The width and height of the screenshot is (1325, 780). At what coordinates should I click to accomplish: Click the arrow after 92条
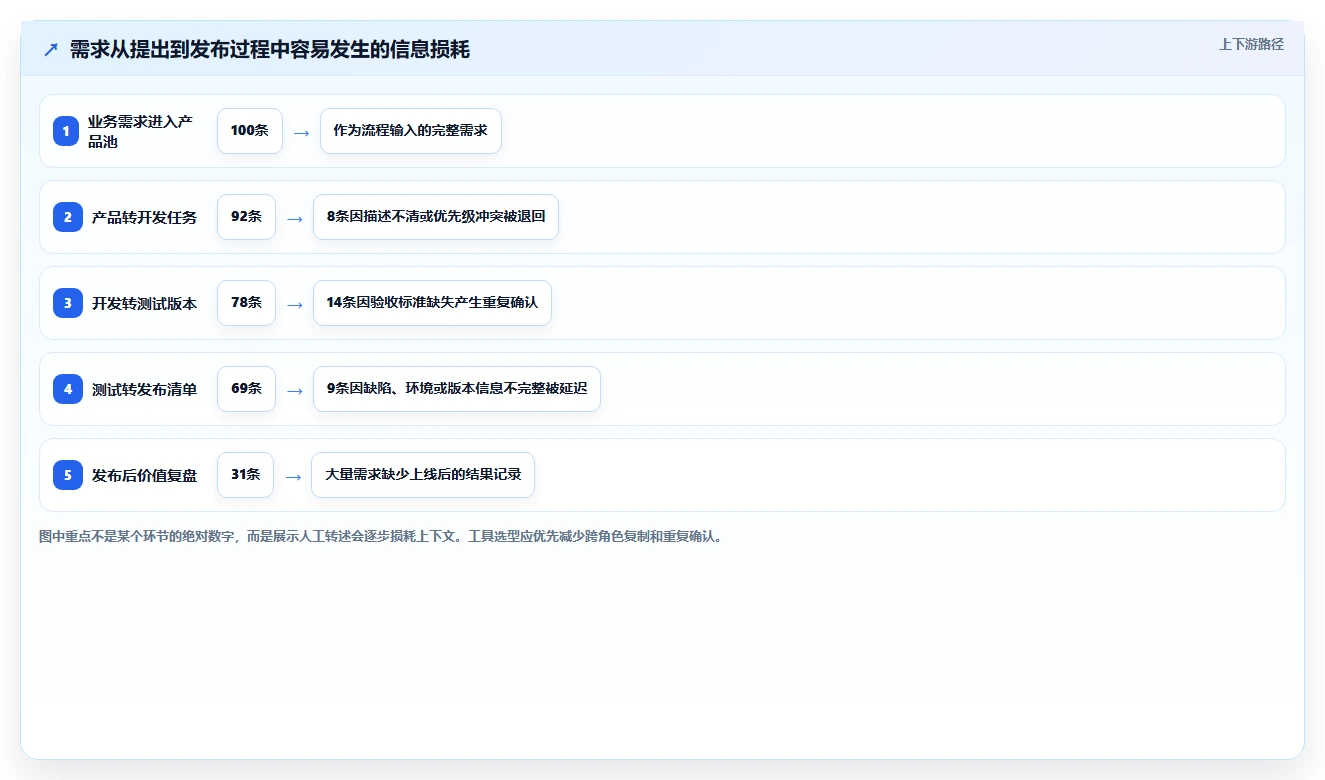tap(294, 218)
